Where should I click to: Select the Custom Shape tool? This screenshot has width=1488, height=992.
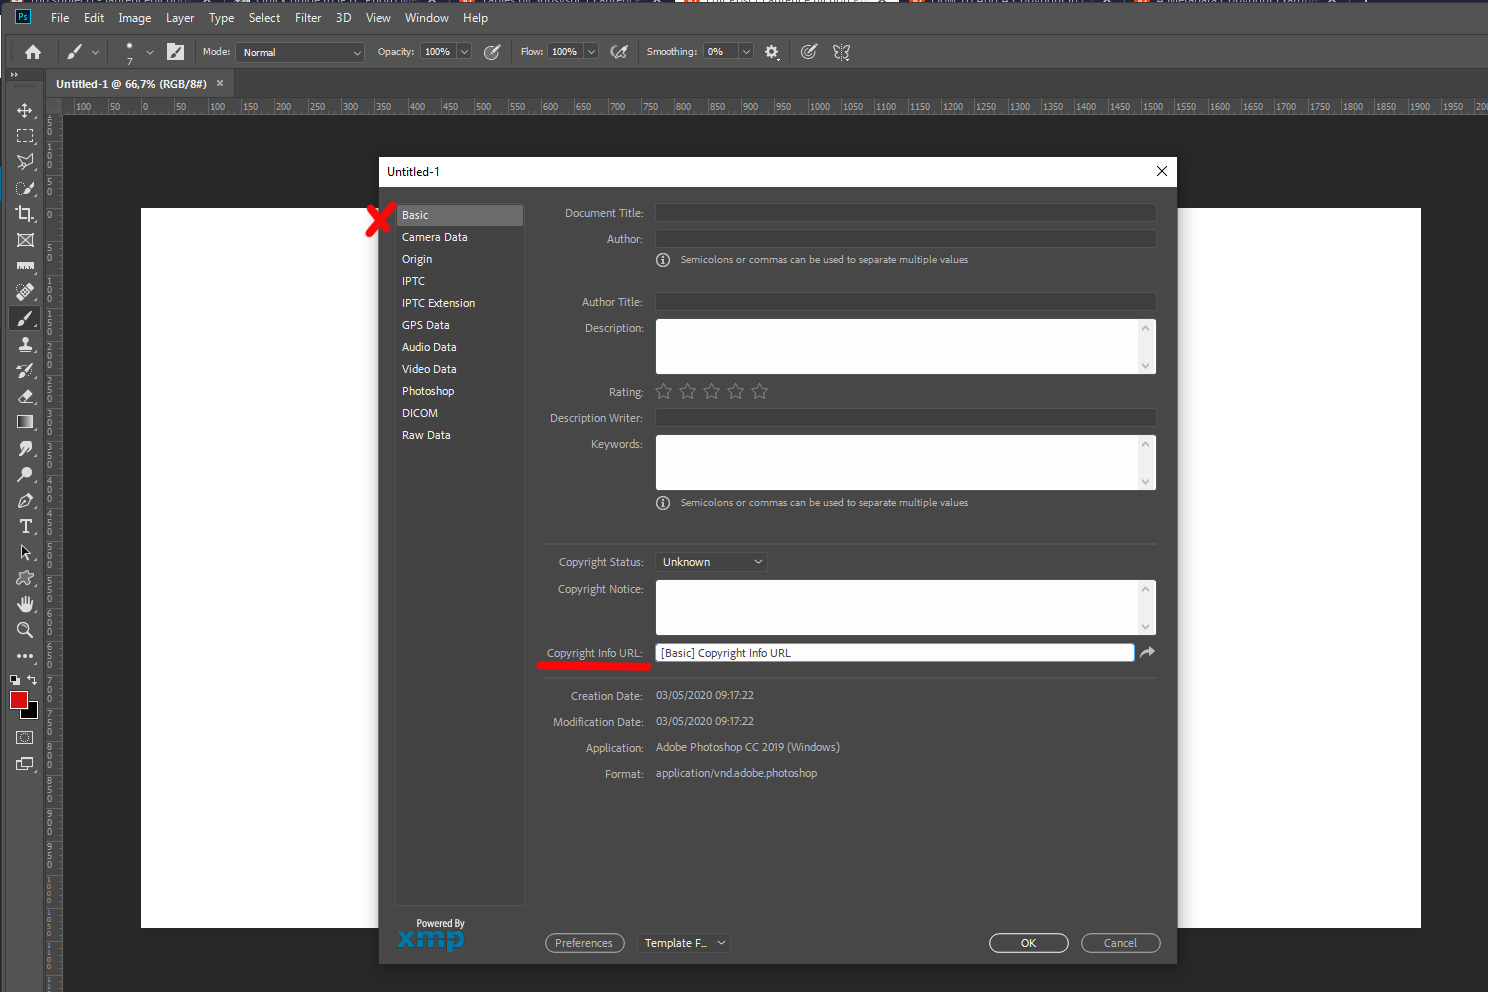click(x=25, y=578)
